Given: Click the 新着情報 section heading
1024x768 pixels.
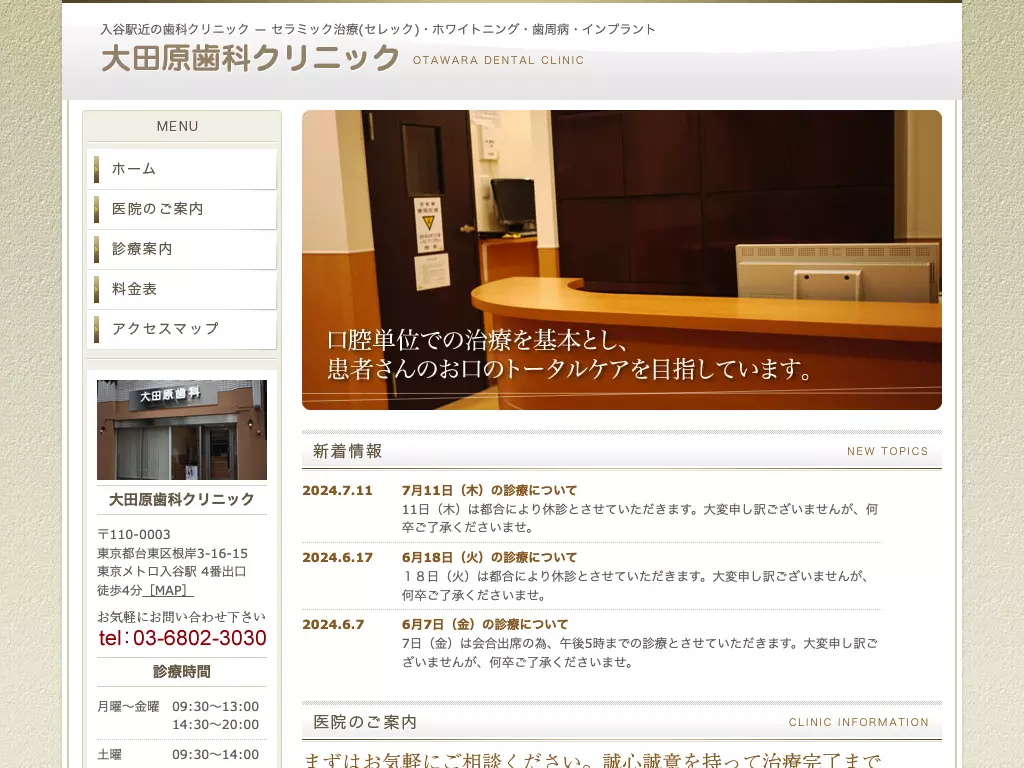Looking at the screenshot, I should [x=347, y=451].
